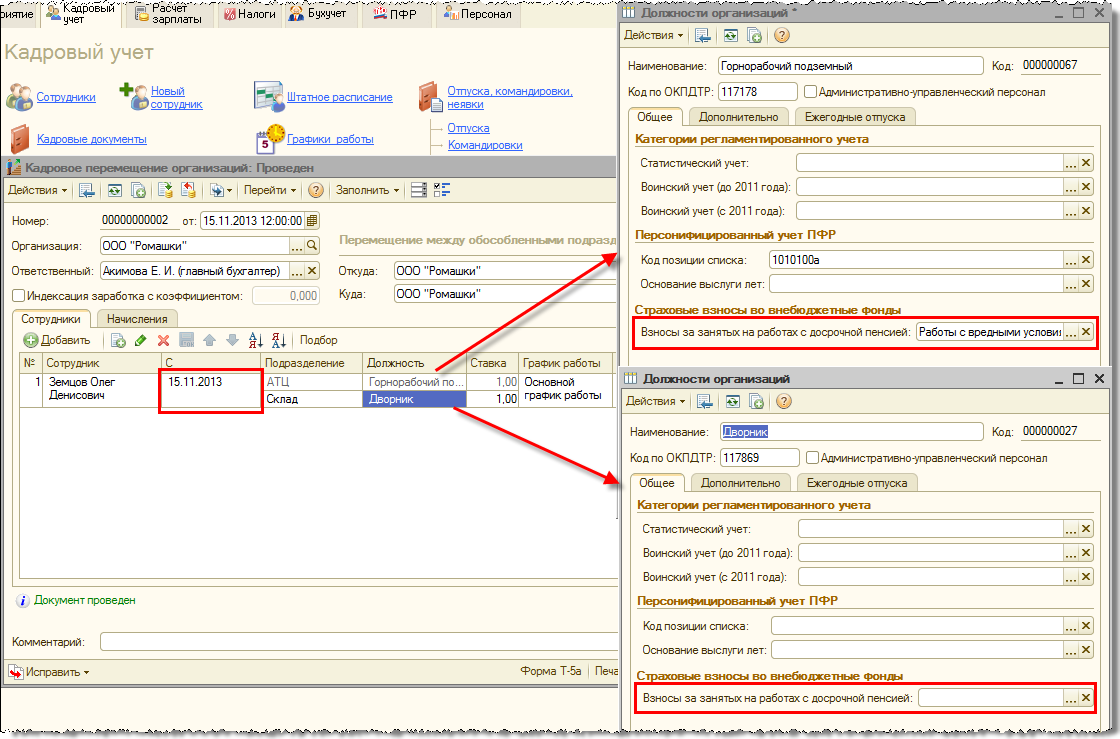Open the Командировки link

pos(485,145)
